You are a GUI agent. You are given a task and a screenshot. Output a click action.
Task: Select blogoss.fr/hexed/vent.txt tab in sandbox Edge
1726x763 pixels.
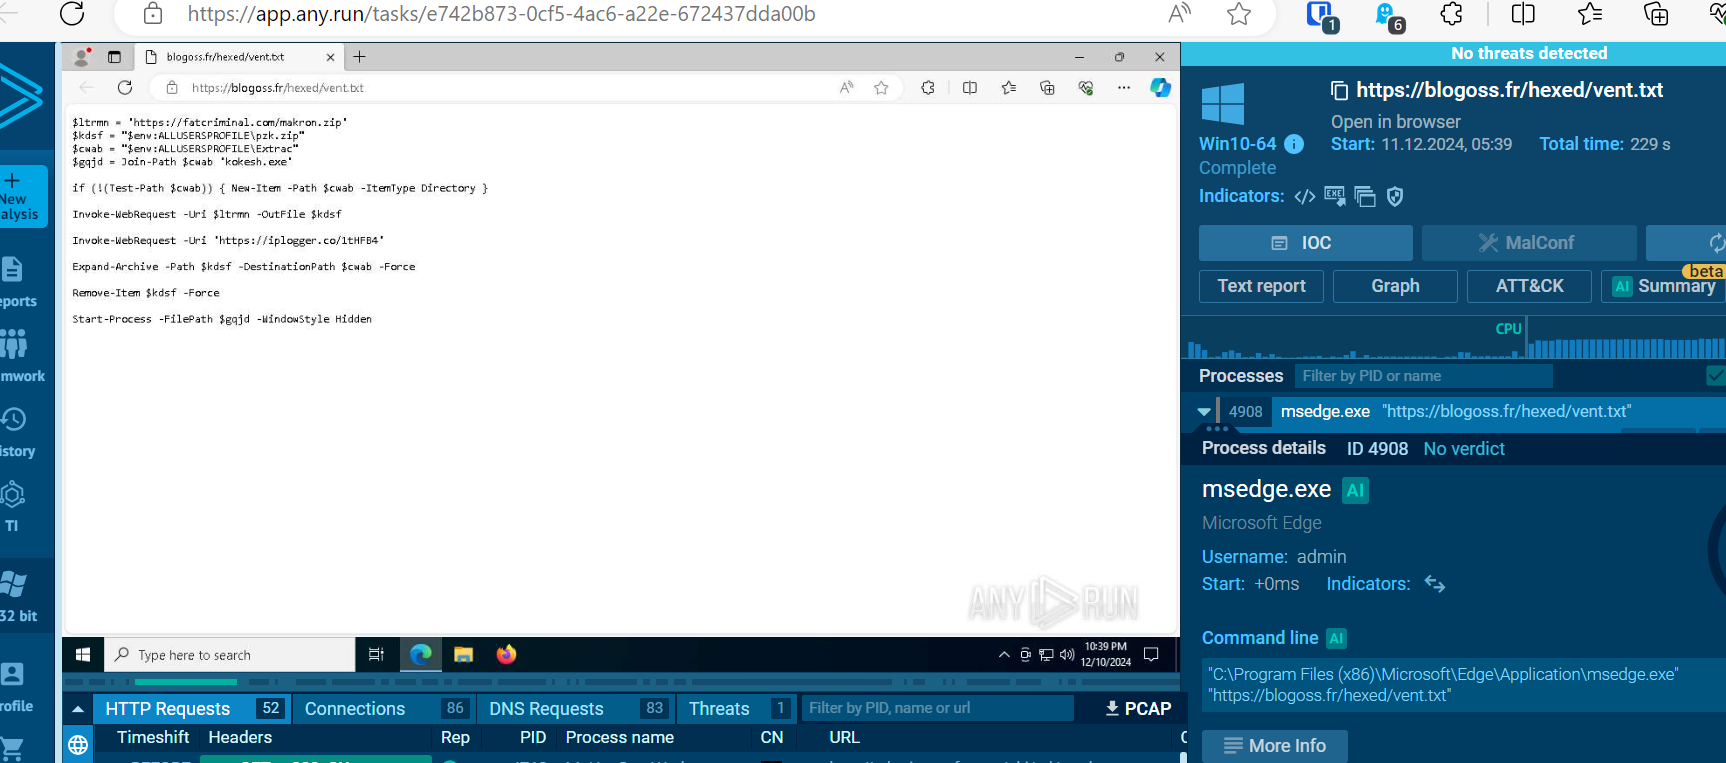(240, 57)
